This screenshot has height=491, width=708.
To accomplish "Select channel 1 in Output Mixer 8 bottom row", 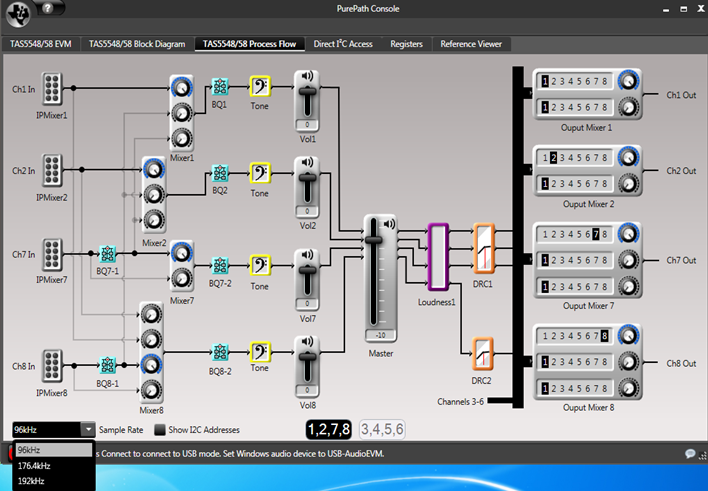I will 545,388.
